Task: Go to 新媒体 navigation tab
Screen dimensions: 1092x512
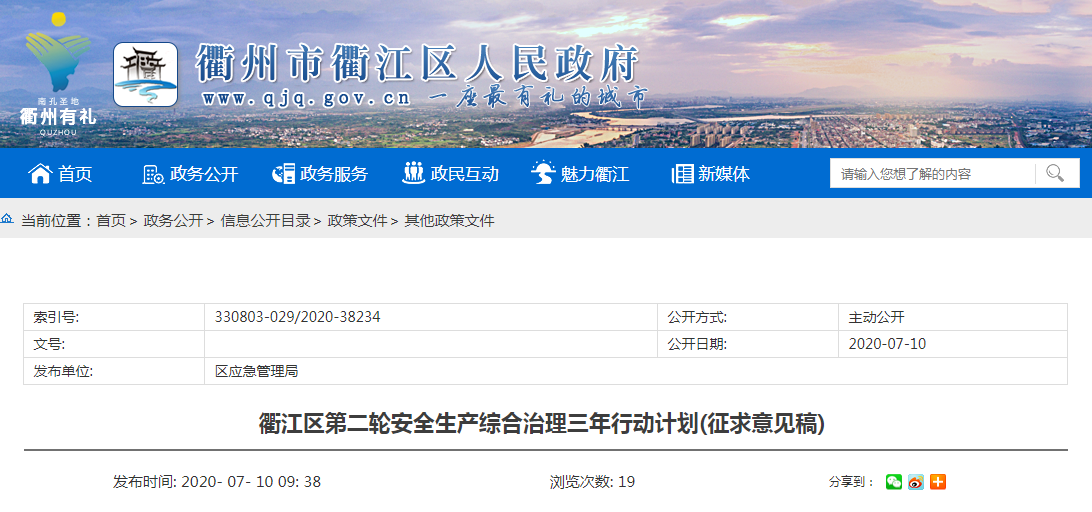Action: pyautogui.click(x=724, y=174)
